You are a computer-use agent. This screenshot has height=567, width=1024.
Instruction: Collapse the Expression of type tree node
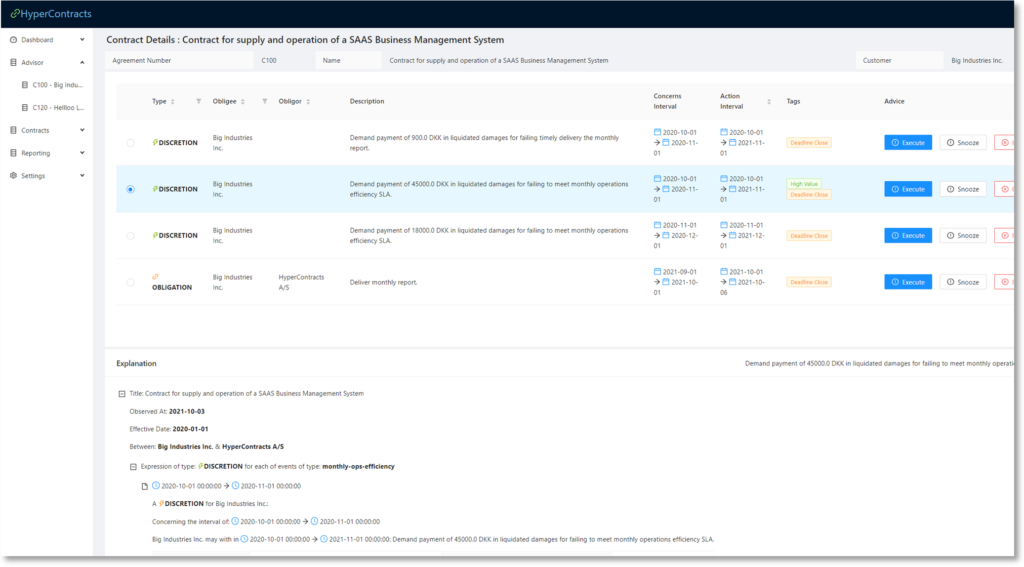(133, 467)
